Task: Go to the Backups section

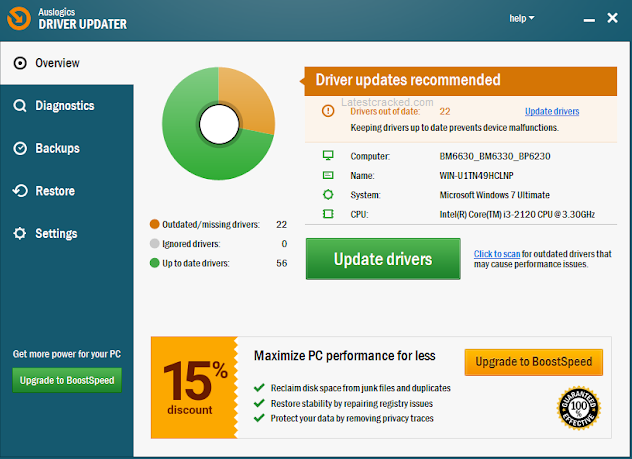Action: (x=67, y=148)
